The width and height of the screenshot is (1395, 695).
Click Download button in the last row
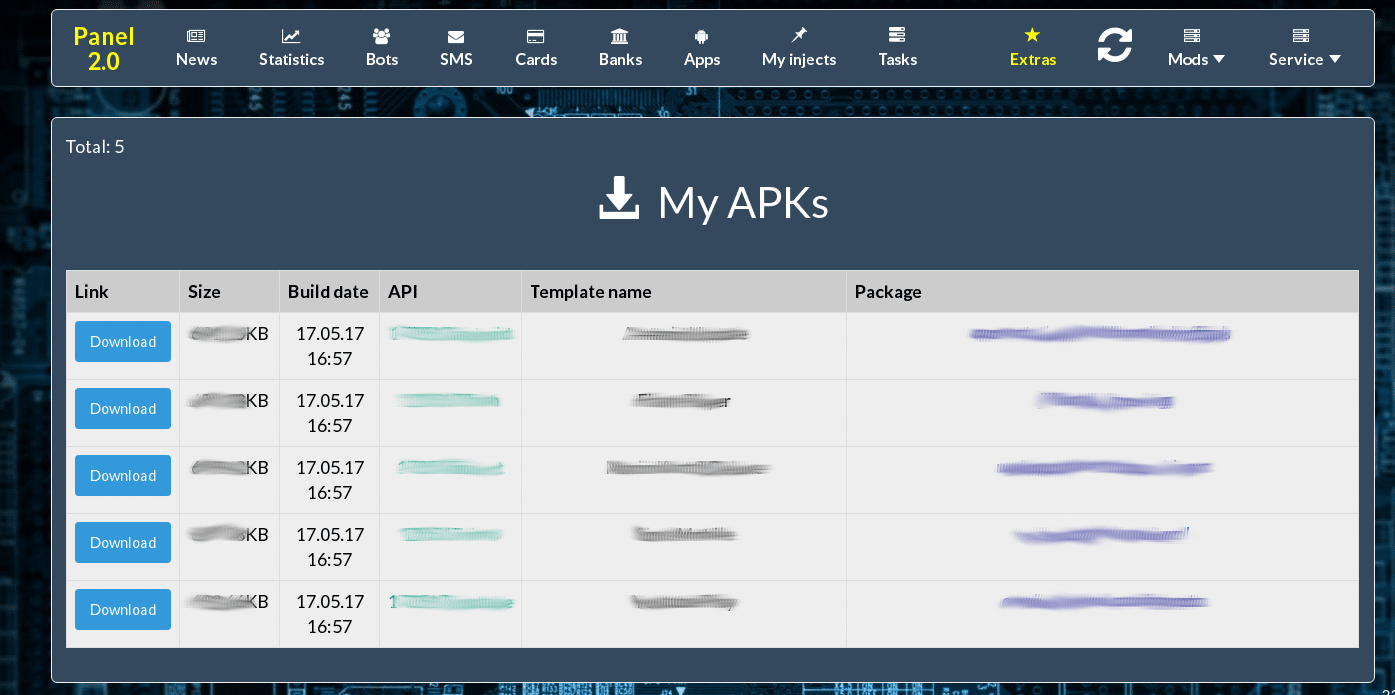point(123,610)
